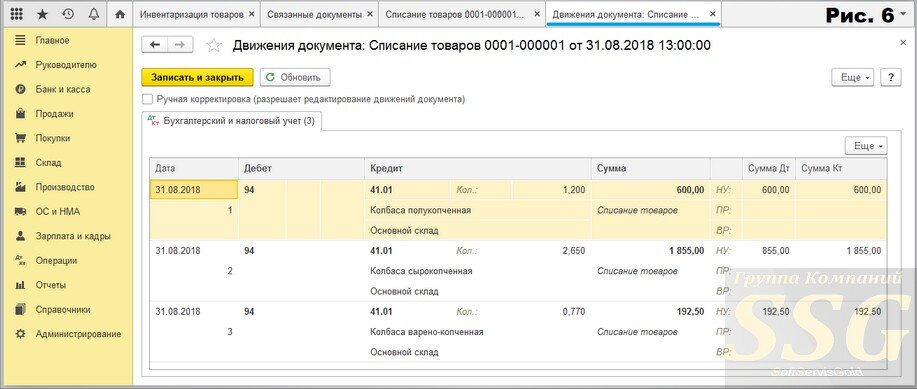Select sum 1 855,00 cell

[650, 250]
